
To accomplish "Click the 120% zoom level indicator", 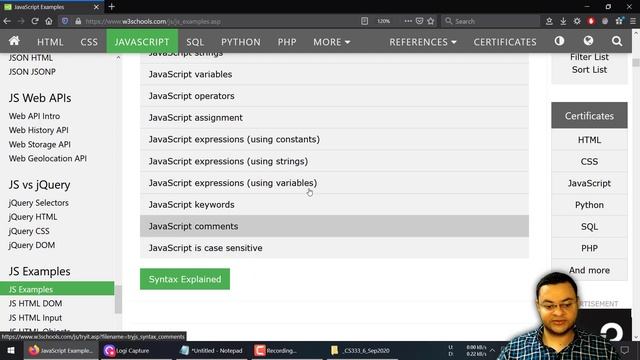I will coord(383,21).
